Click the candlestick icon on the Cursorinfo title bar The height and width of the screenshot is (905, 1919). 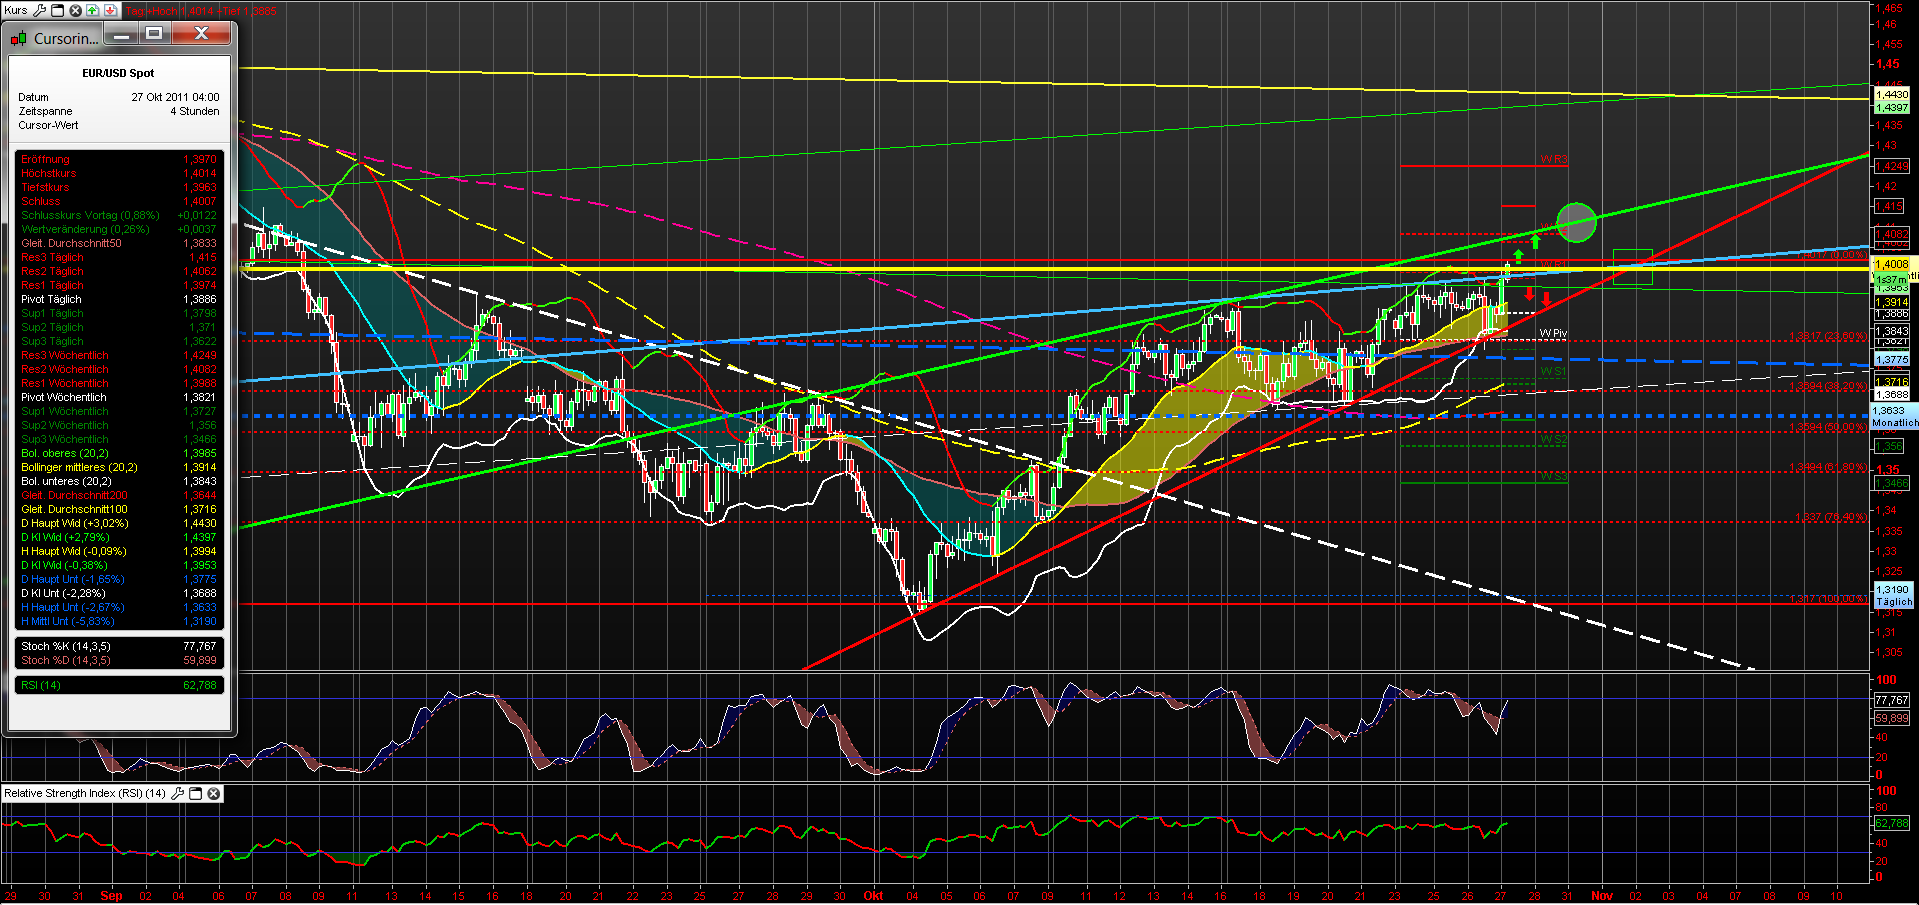18,38
